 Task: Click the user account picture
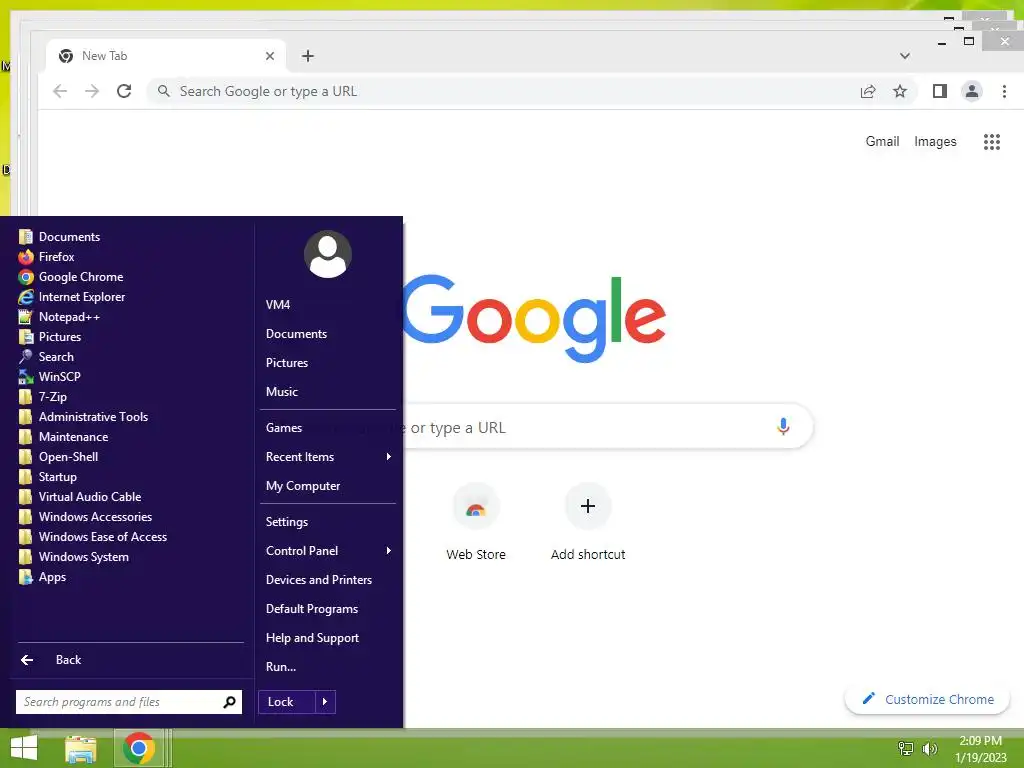(328, 254)
